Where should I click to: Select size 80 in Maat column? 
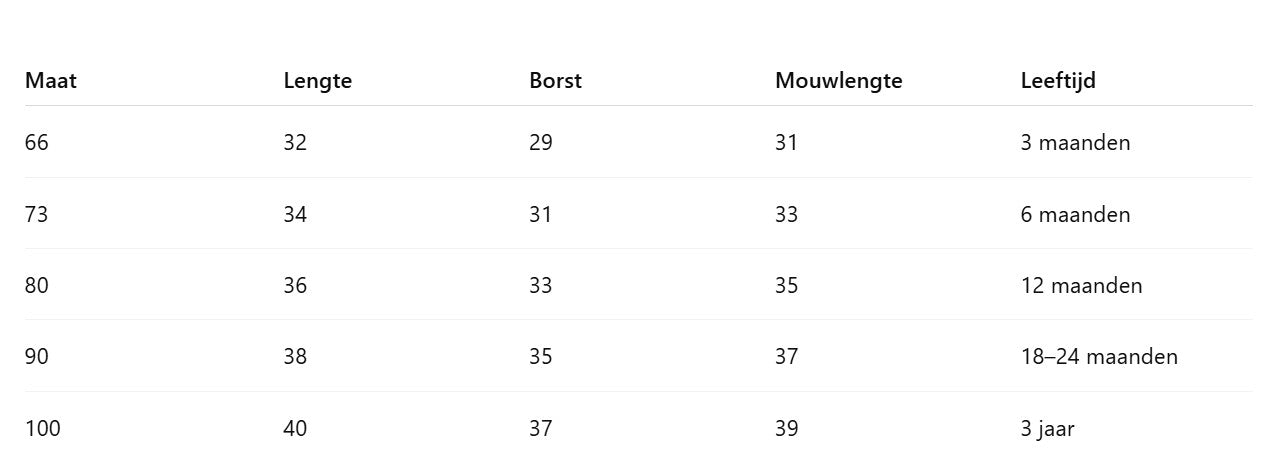tap(36, 286)
